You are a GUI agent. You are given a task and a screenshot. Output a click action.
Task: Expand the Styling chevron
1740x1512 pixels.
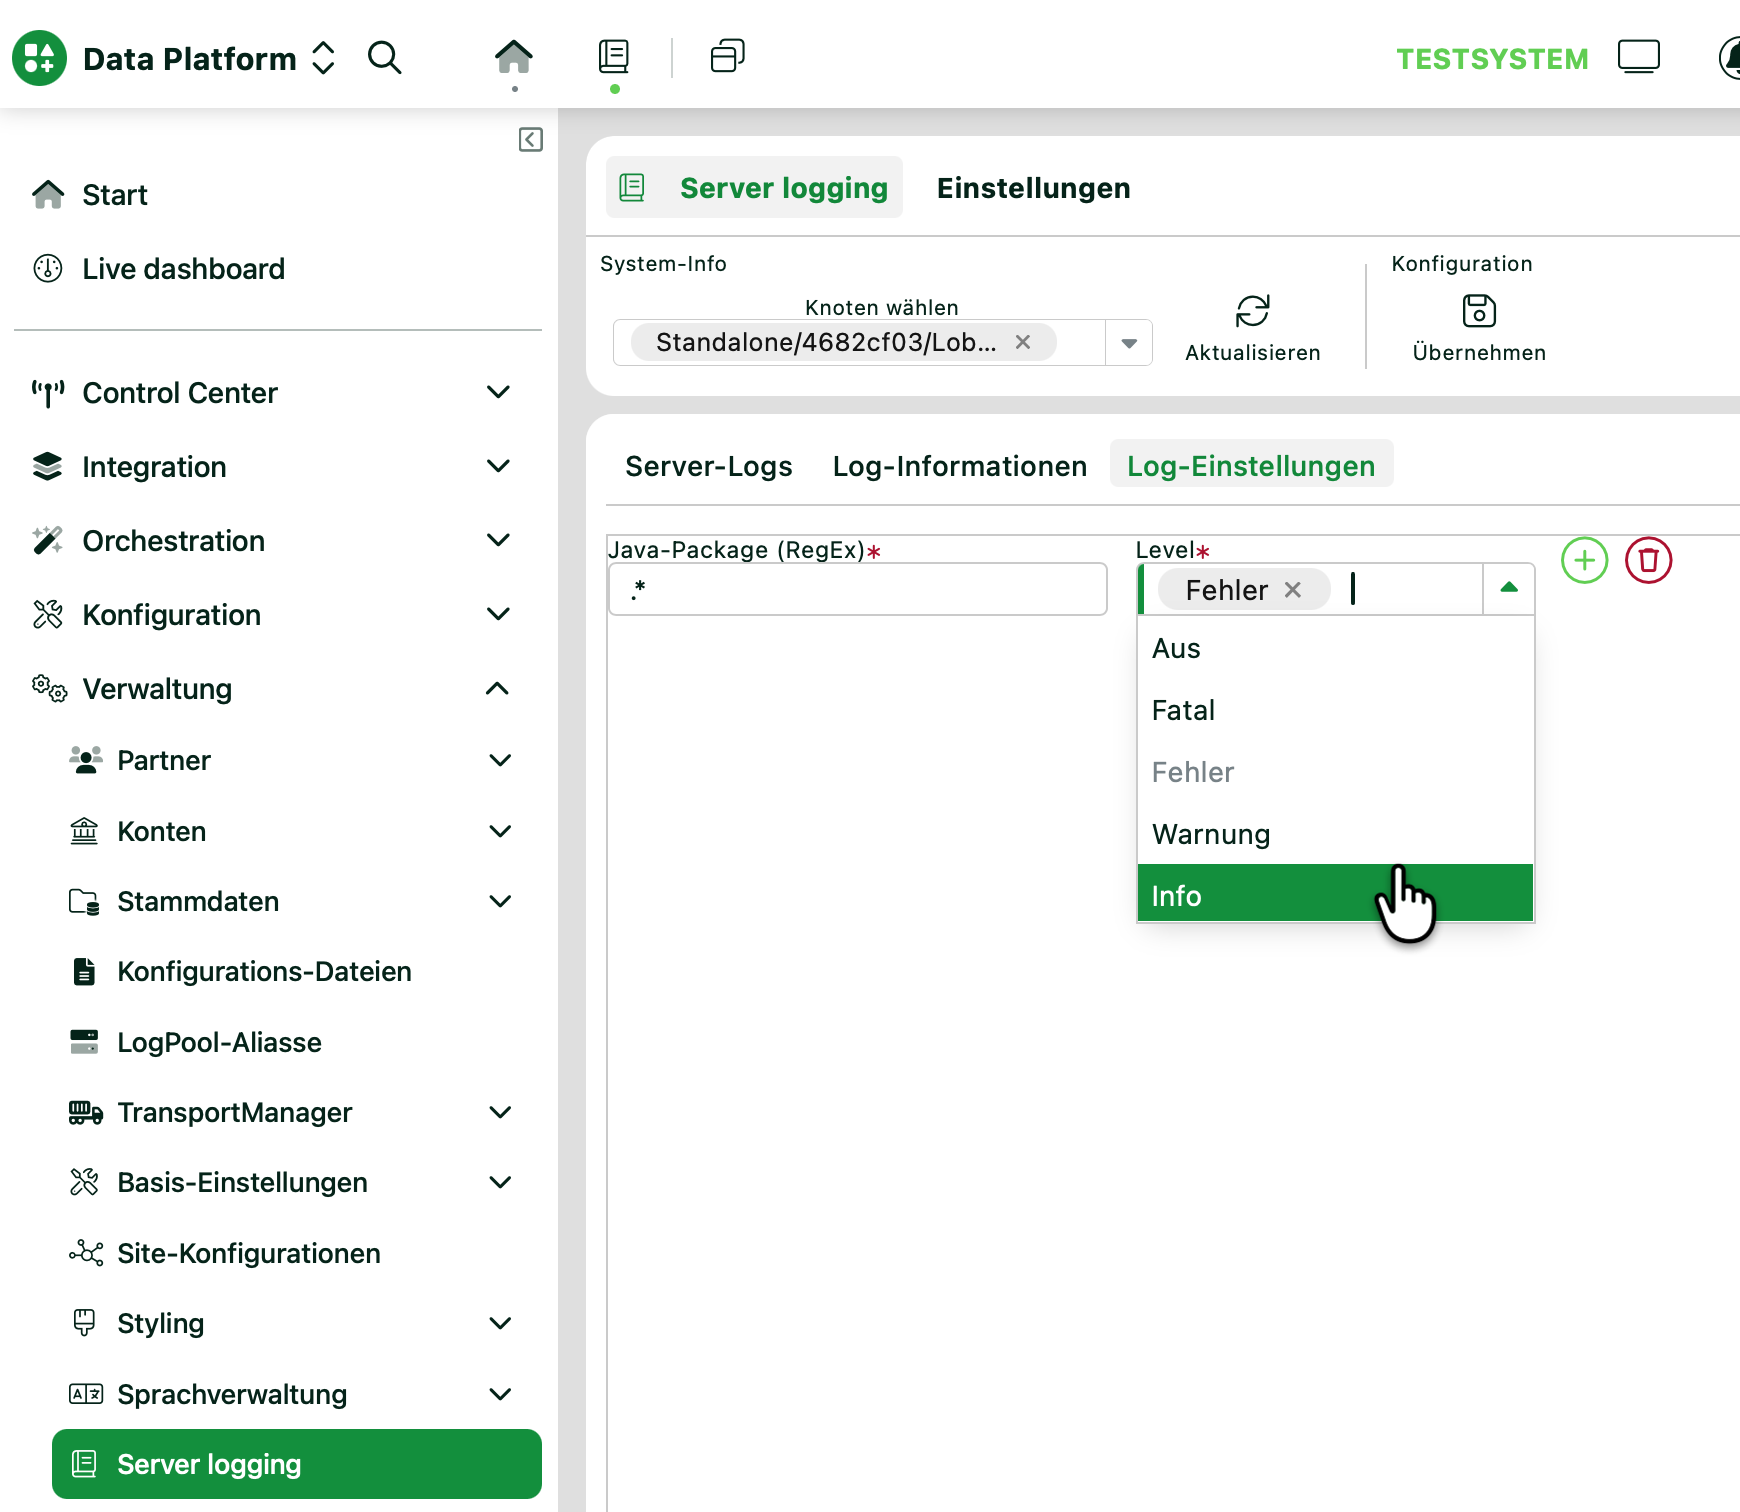(x=501, y=1323)
